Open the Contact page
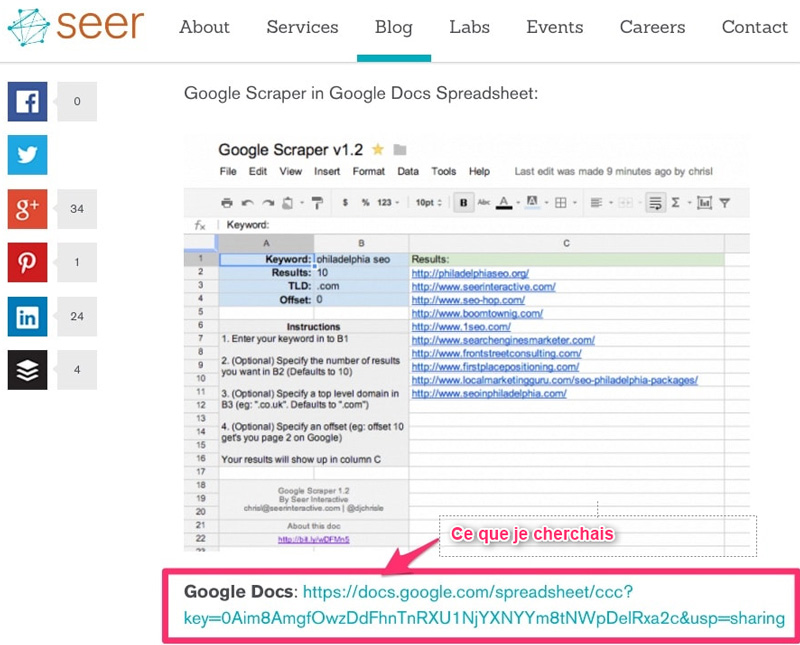Image resolution: width=800 pixels, height=645 pixels. tap(755, 27)
